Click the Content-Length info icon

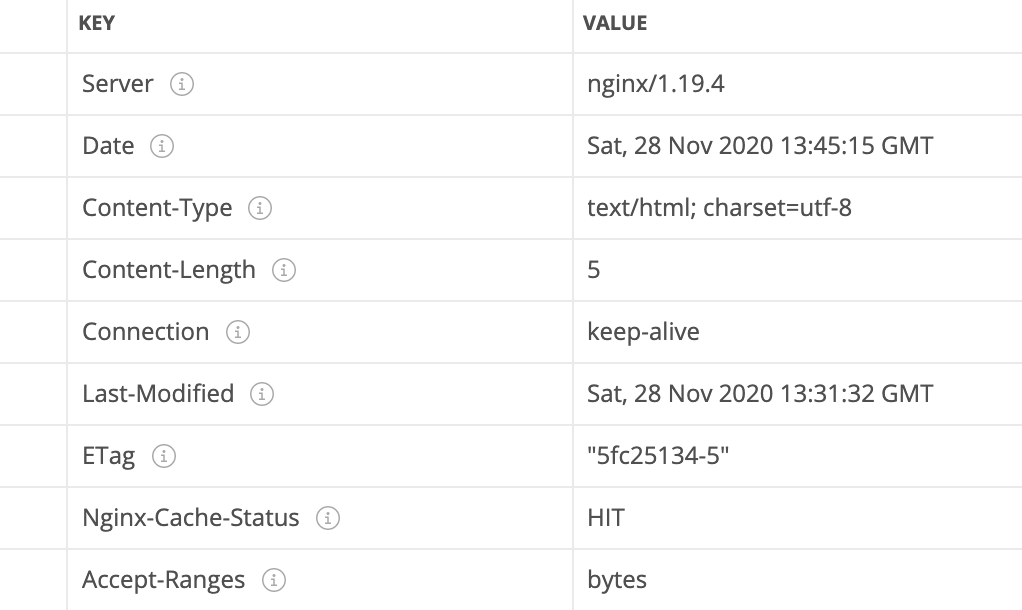pyautogui.click(x=284, y=270)
